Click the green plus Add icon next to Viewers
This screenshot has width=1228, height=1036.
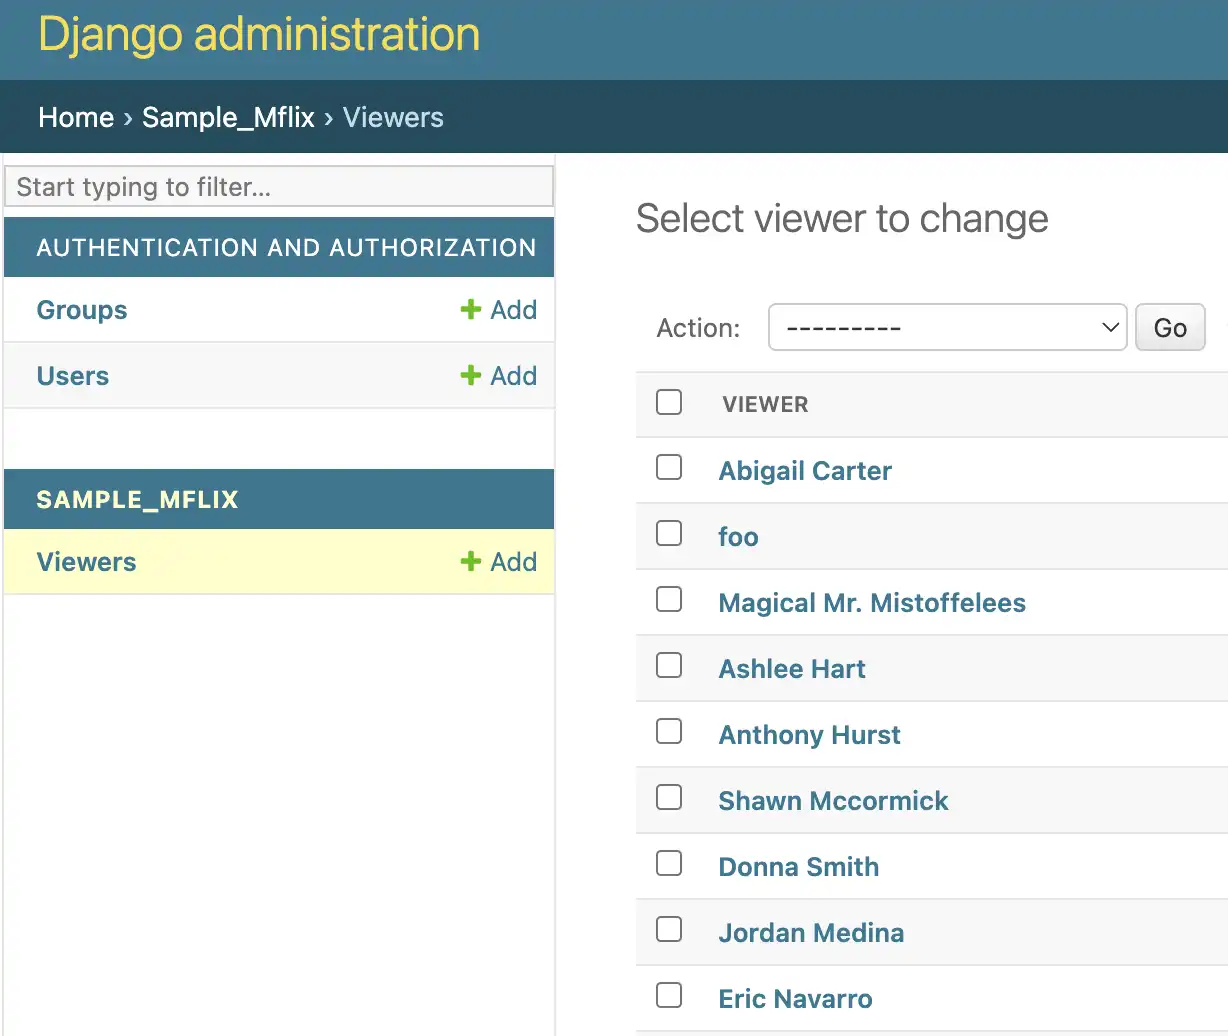tap(470, 562)
